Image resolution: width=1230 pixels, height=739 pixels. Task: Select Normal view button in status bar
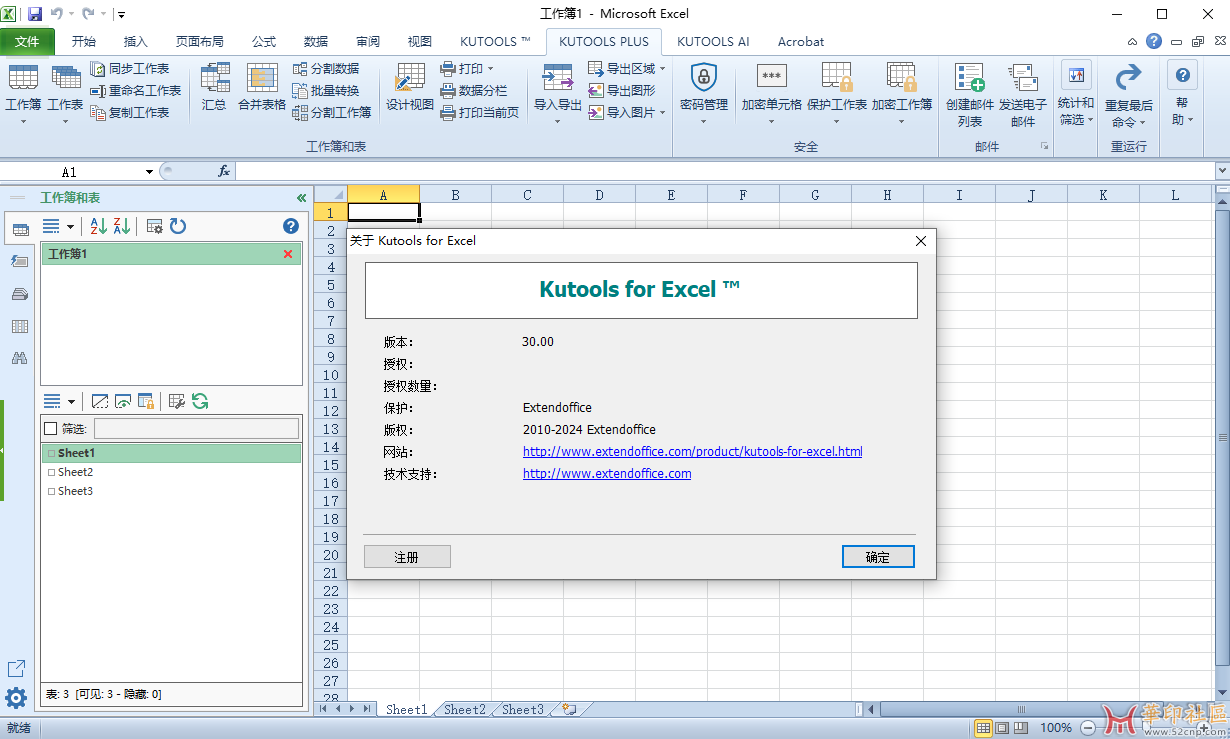(x=984, y=728)
